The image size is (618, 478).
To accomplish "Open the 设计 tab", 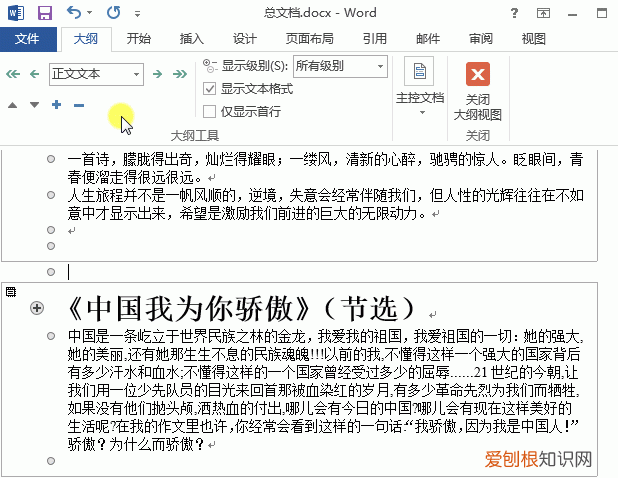I will (x=244, y=39).
